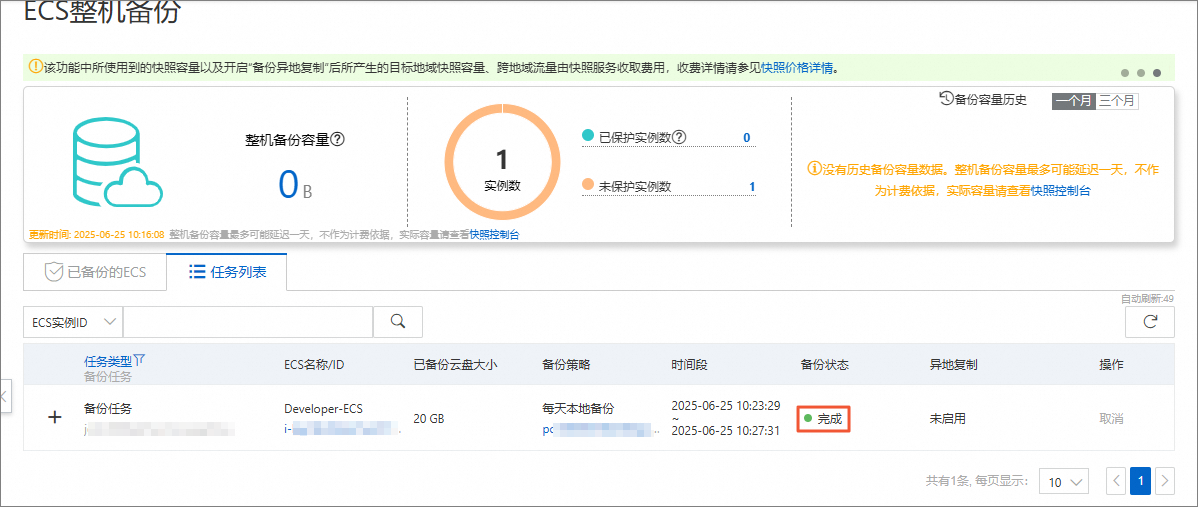Switch to the 任务列表 tab
Viewport: 1198px width, 507px height.
pos(227,272)
